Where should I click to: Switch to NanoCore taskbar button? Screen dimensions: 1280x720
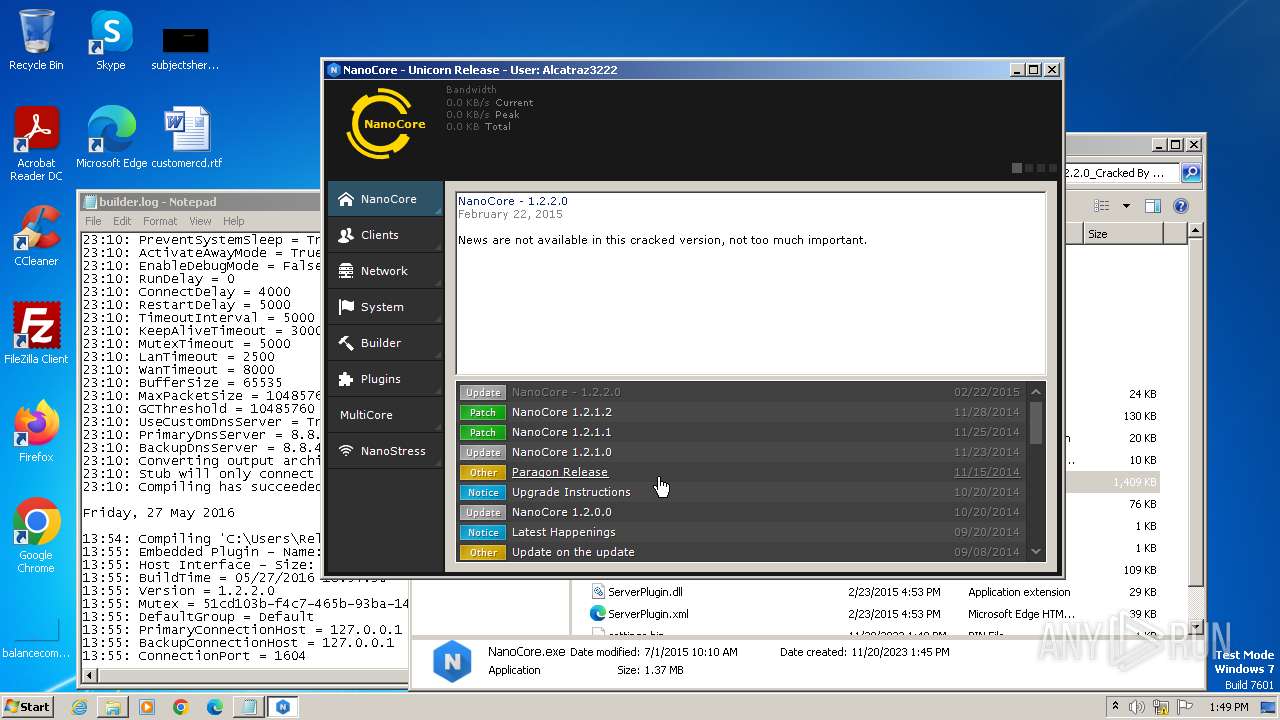pos(283,707)
